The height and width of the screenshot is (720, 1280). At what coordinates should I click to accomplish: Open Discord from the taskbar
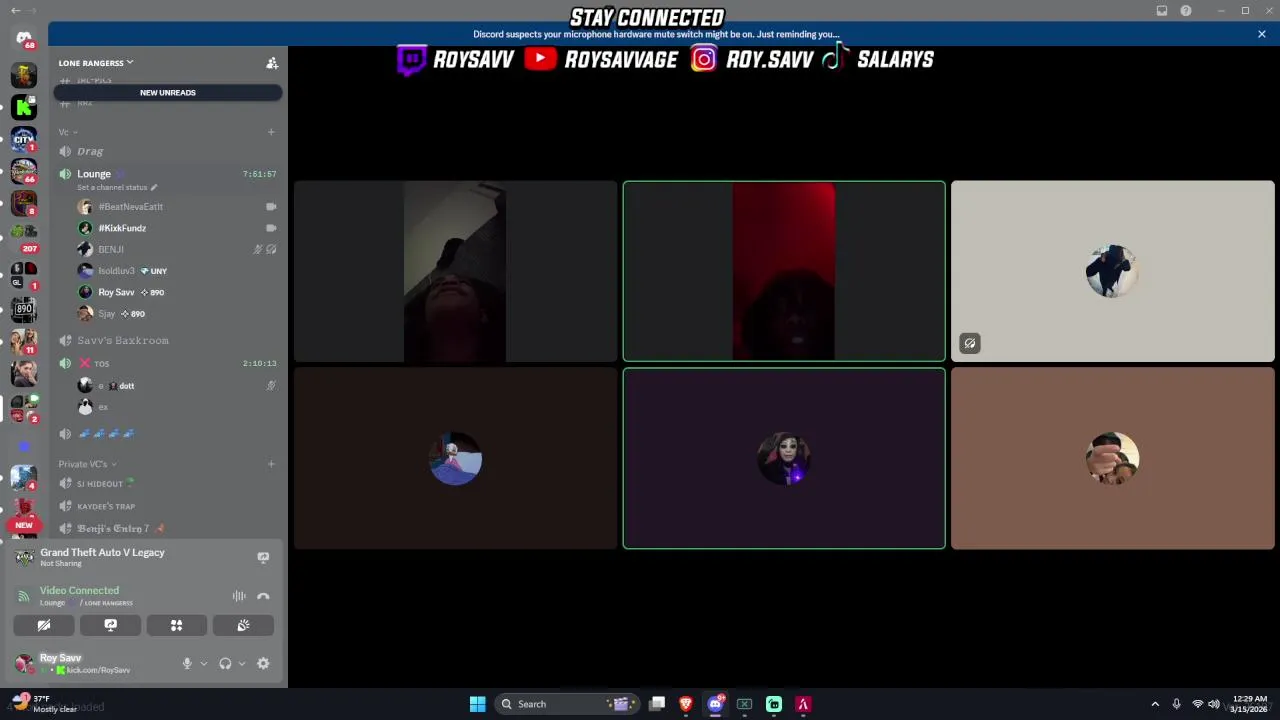(x=715, y=704)
